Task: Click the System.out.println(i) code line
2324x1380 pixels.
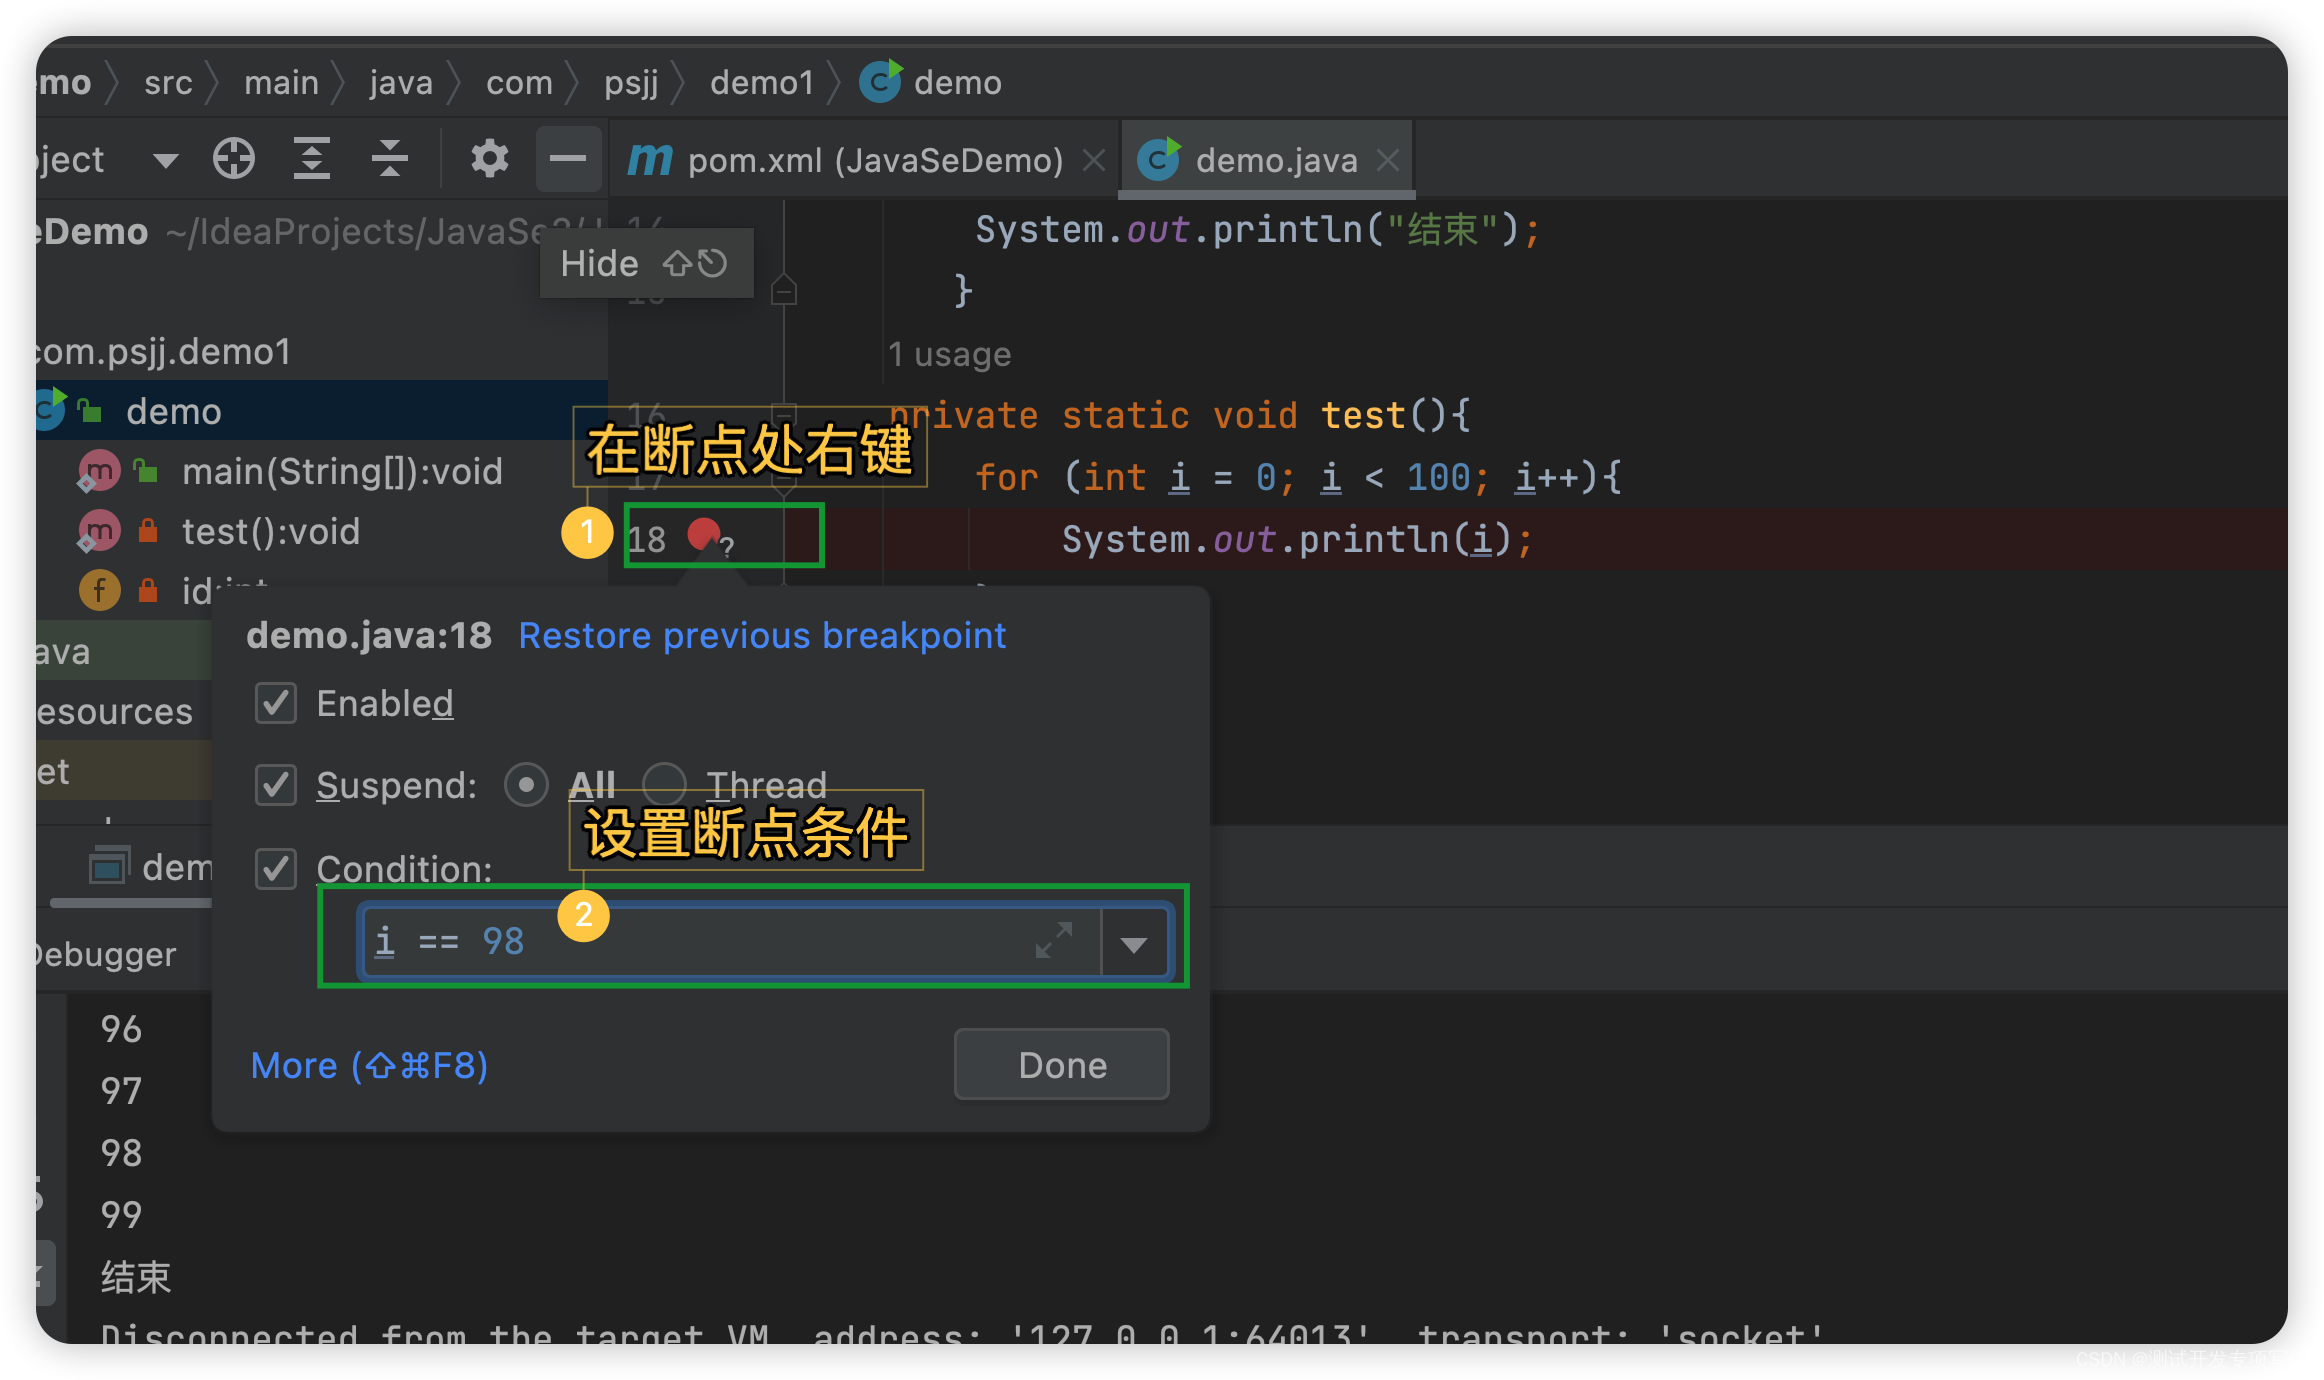Action: point(1297,540)
